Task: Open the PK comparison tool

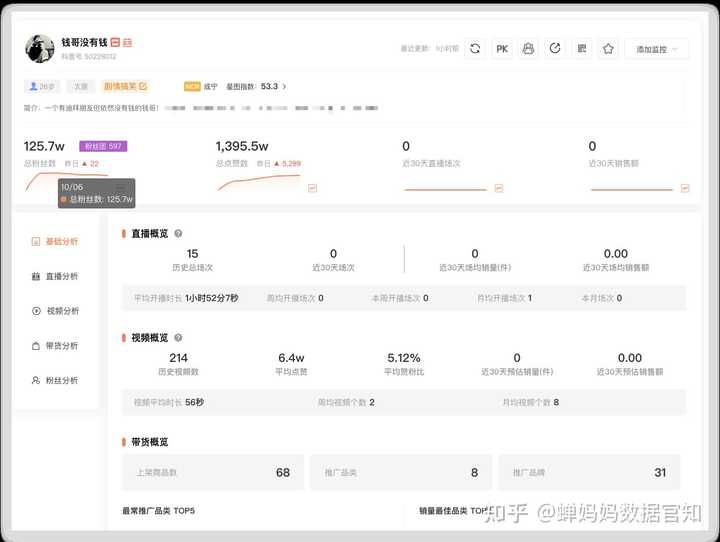Action: [x=502, y=49]
